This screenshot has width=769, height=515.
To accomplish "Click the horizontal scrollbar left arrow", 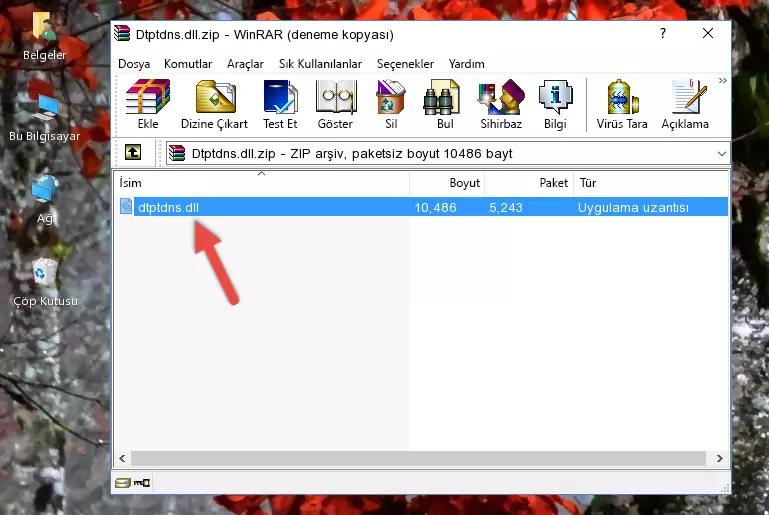I will pyautogui.click(x=122, y=458).
